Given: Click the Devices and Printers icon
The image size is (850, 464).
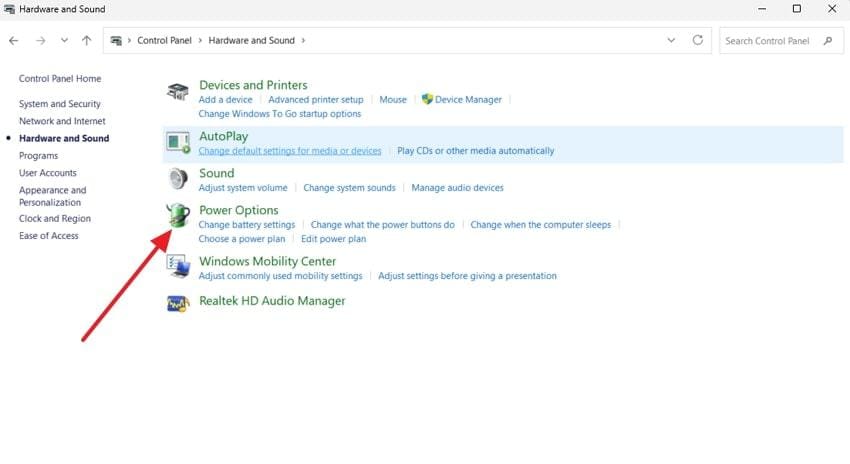Looking at the screenshot, I should [178, 92].
